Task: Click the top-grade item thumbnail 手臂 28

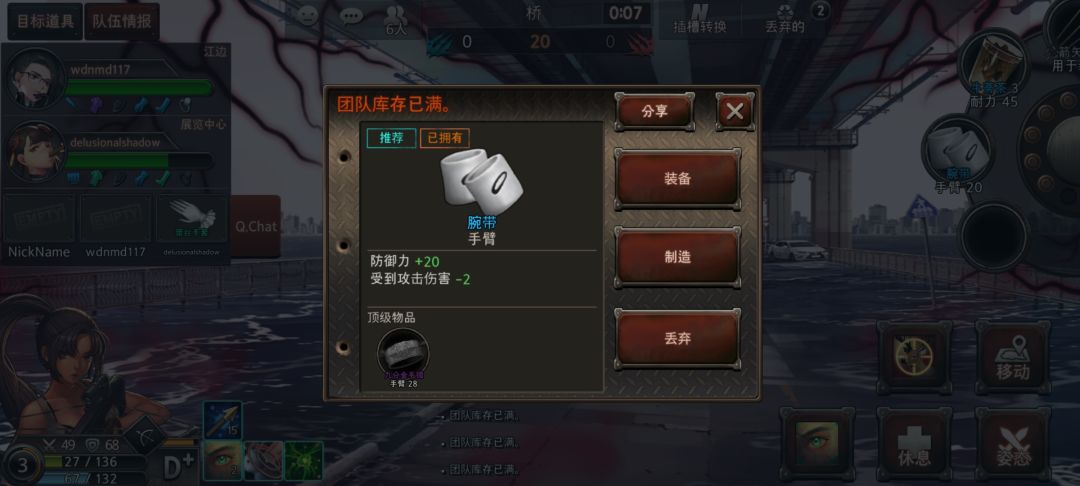Action: [403, 354]
